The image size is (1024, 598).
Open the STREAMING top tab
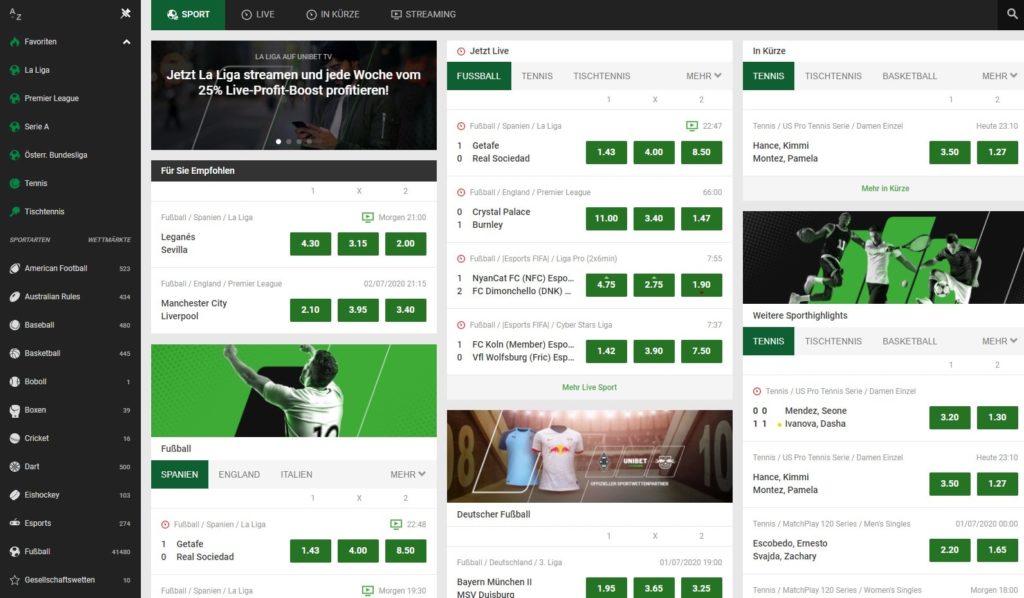point(423,14)
